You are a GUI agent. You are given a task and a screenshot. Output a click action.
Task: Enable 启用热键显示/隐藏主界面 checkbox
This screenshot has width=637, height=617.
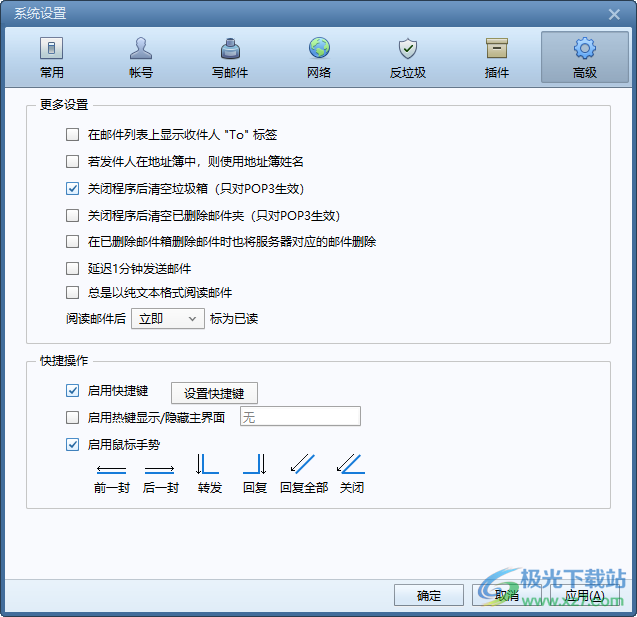click(x=72, y=418)
